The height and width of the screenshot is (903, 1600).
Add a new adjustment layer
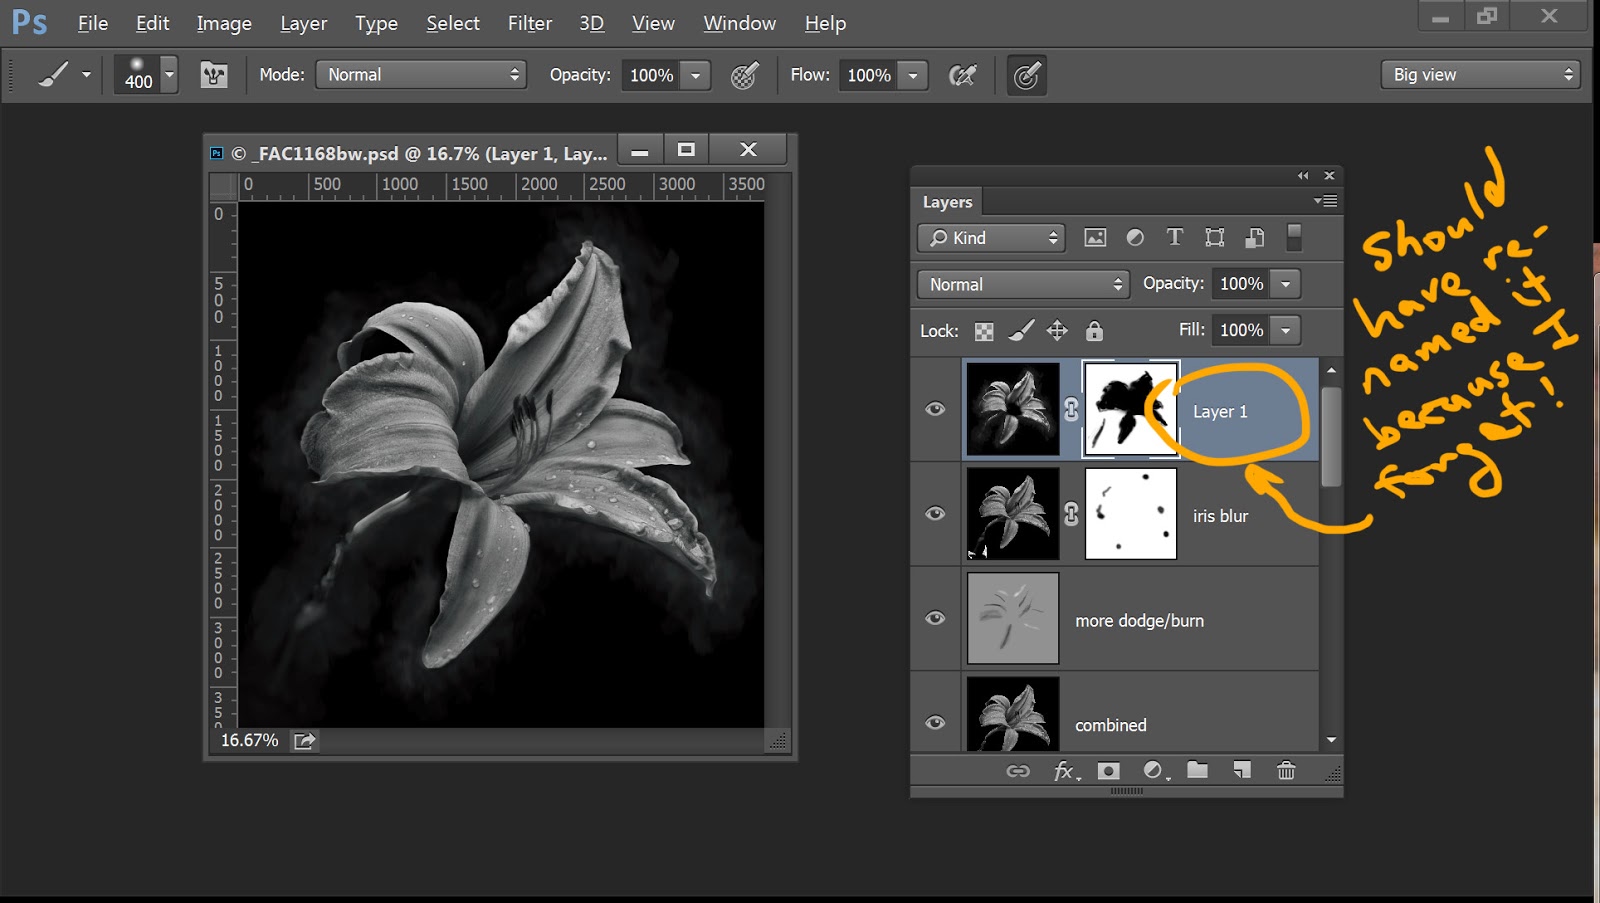pyautogui.click(x=1154, y=770)
